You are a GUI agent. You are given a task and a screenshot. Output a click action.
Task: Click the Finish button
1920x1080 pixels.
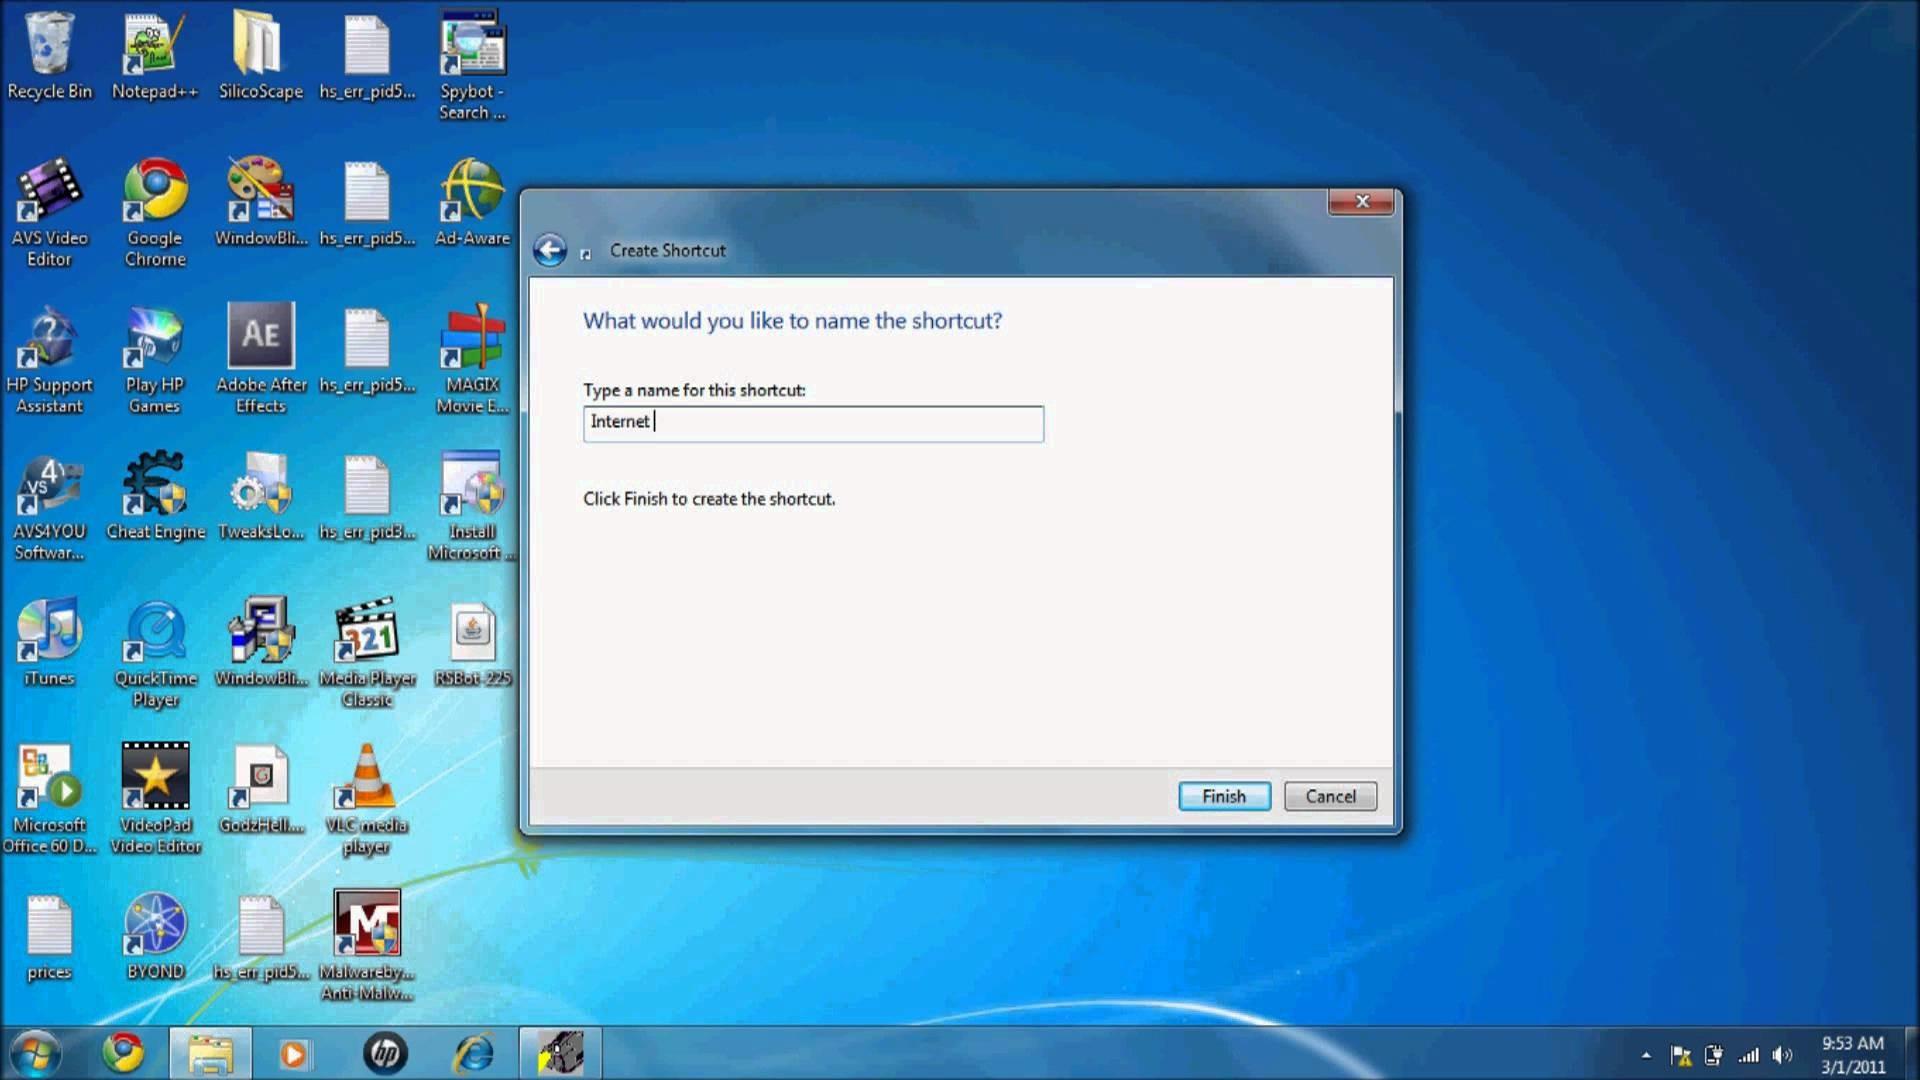1223,796
